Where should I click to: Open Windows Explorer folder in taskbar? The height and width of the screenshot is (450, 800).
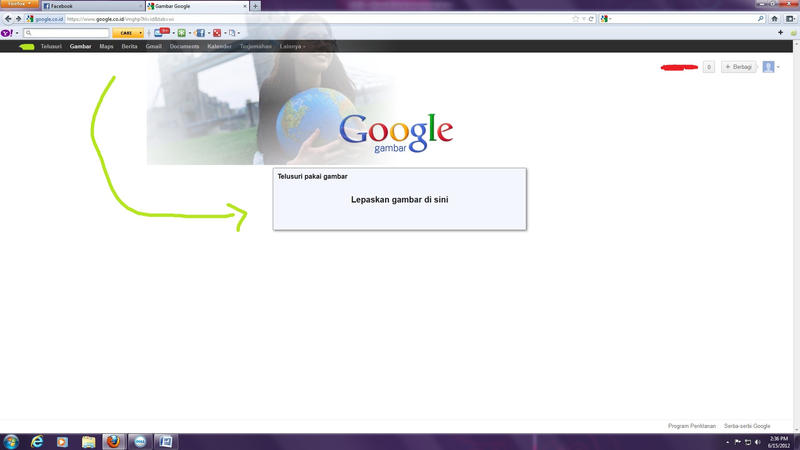tap(88, 441)
